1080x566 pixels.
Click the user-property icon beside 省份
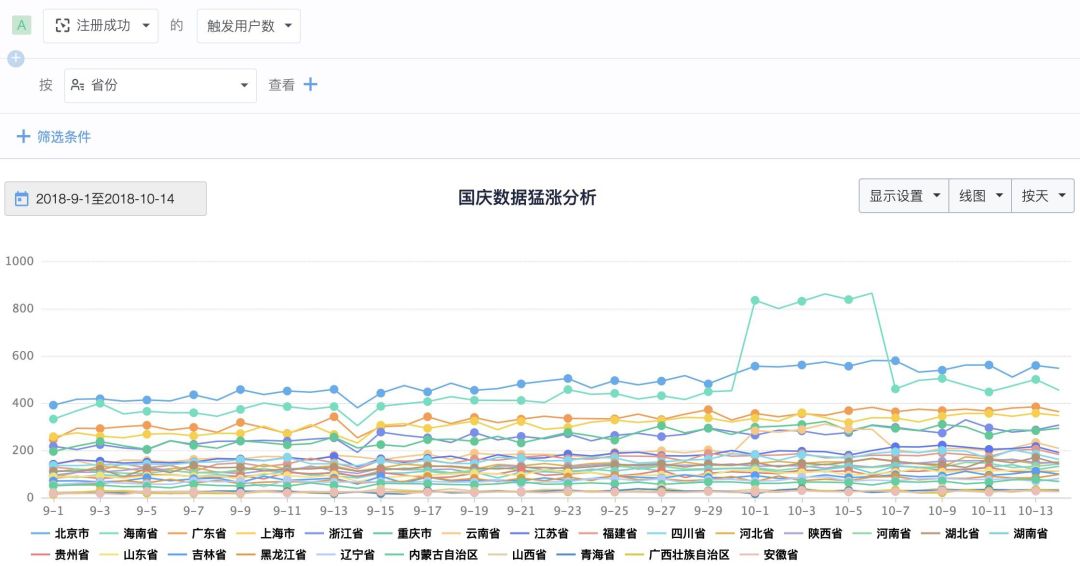point(78,85)
